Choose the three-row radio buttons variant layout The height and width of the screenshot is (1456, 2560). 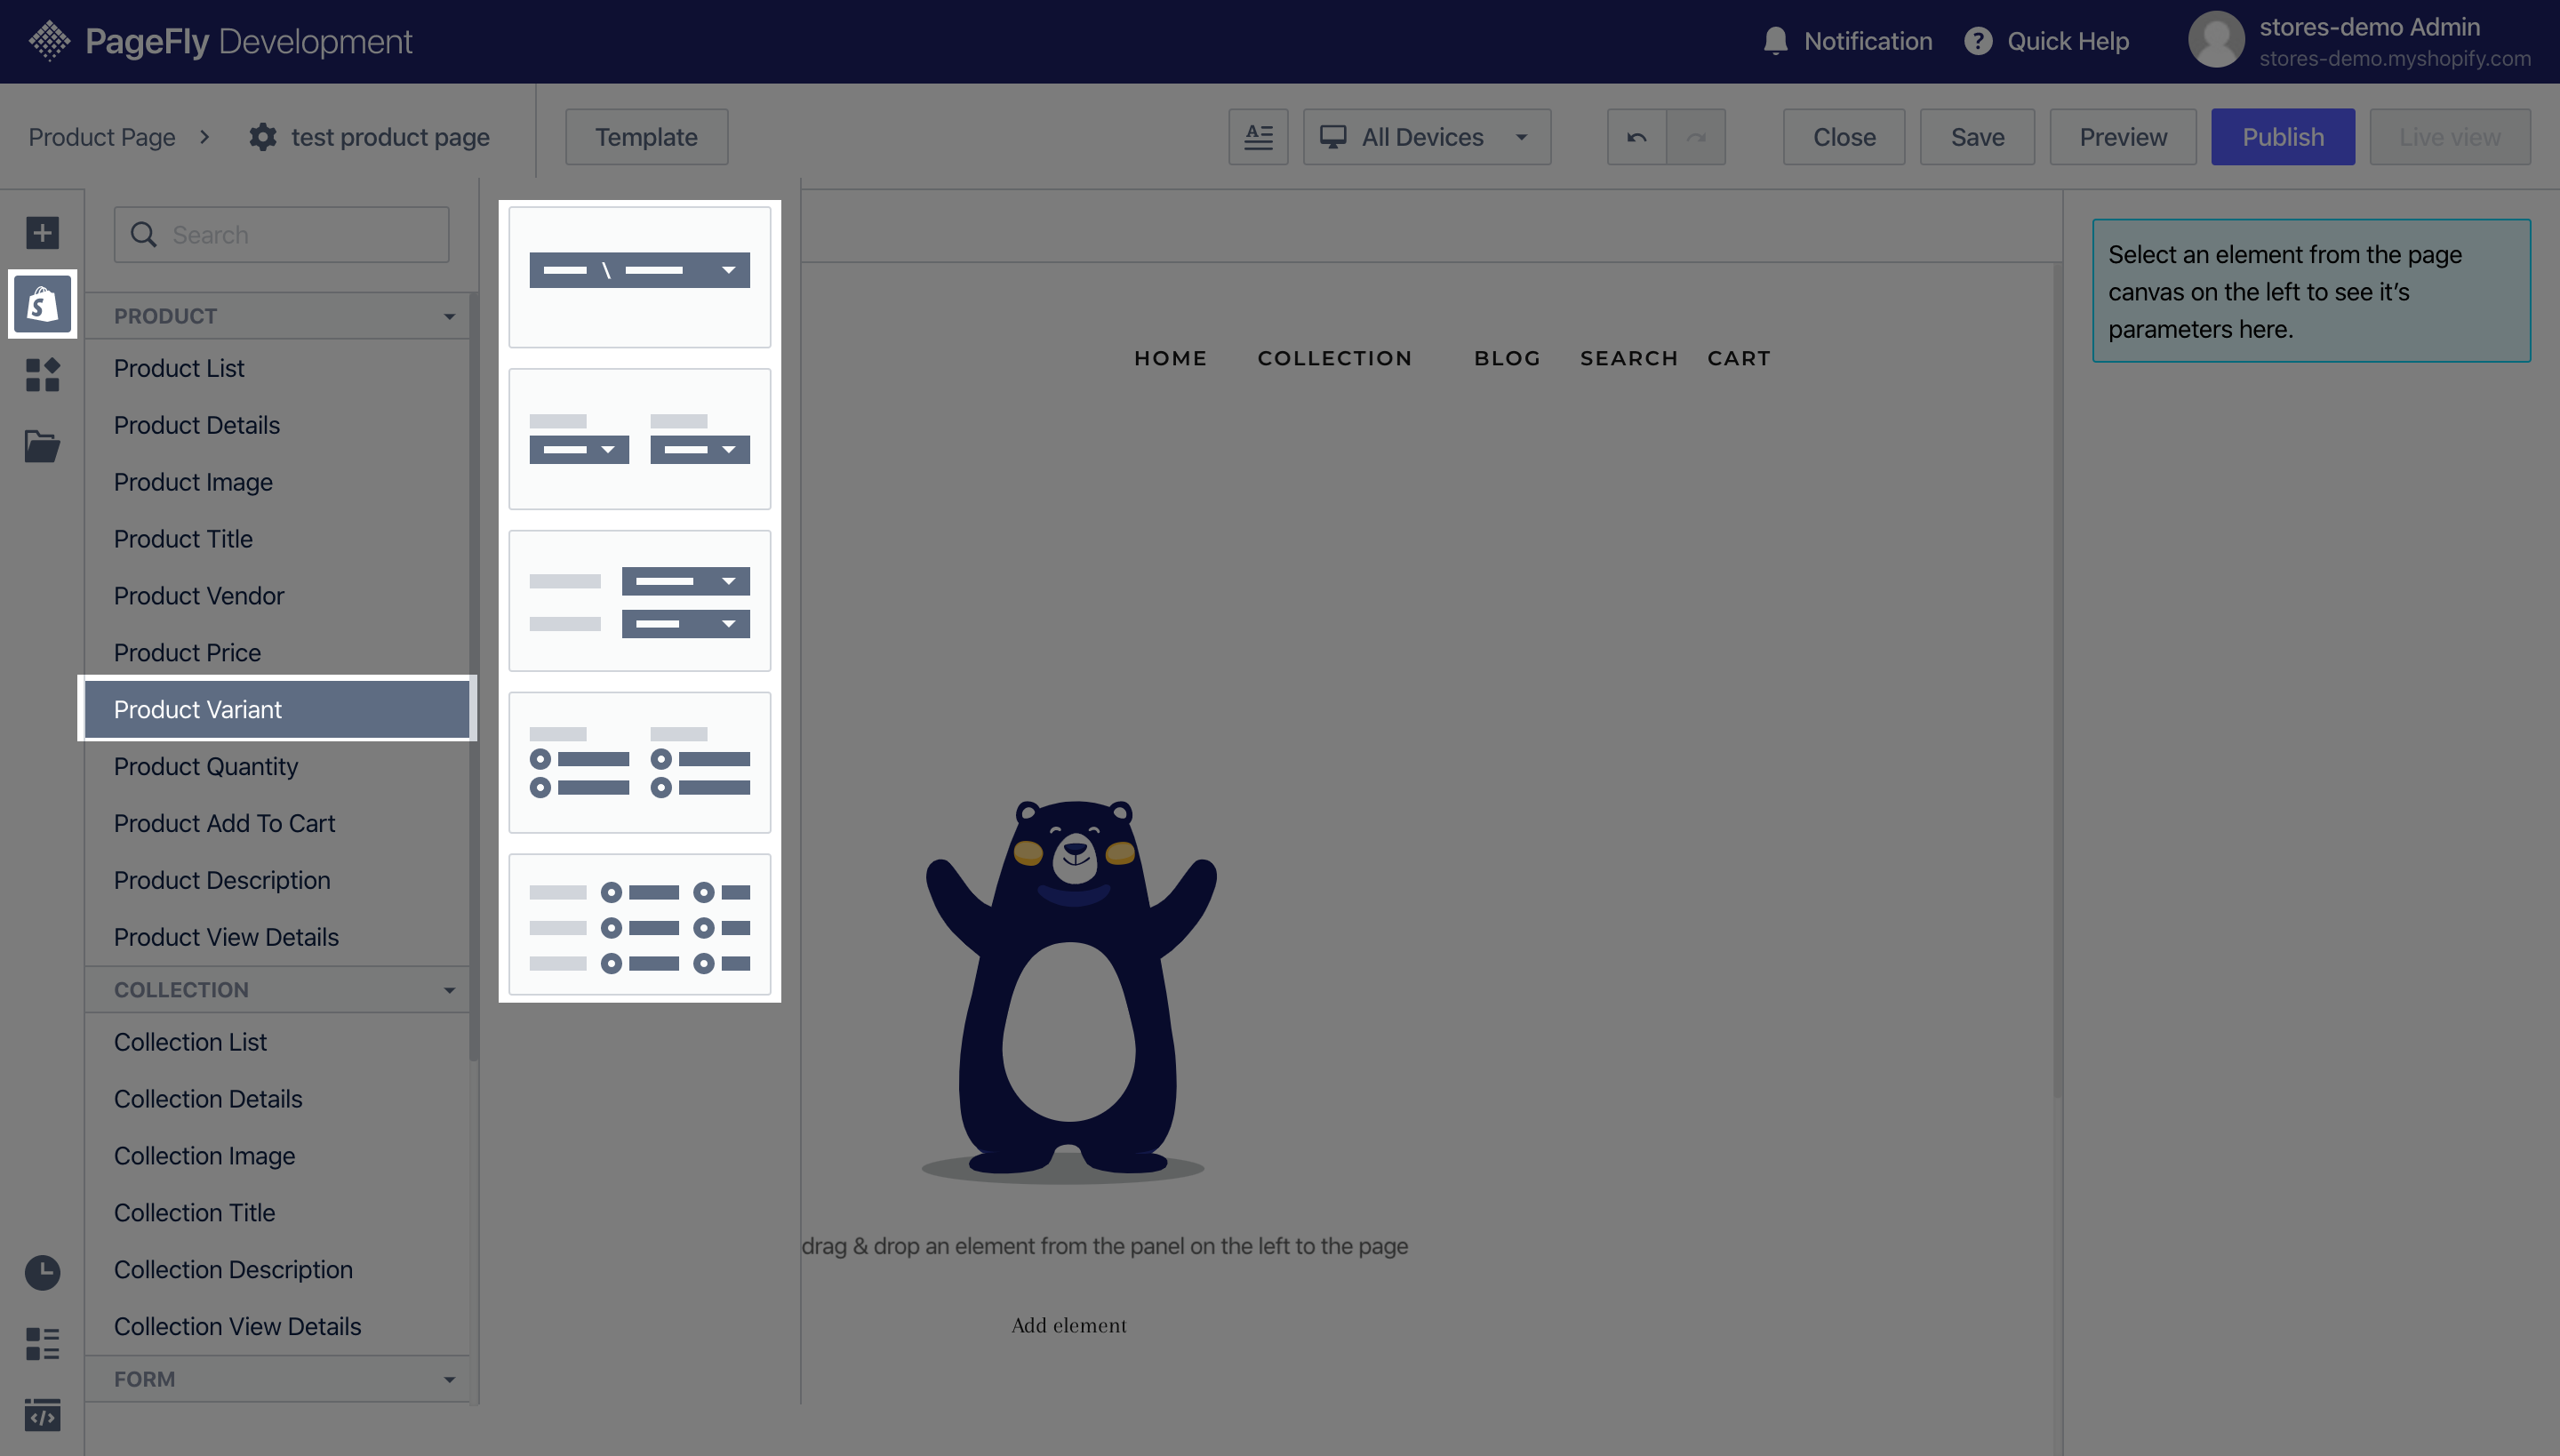point(640,925)
